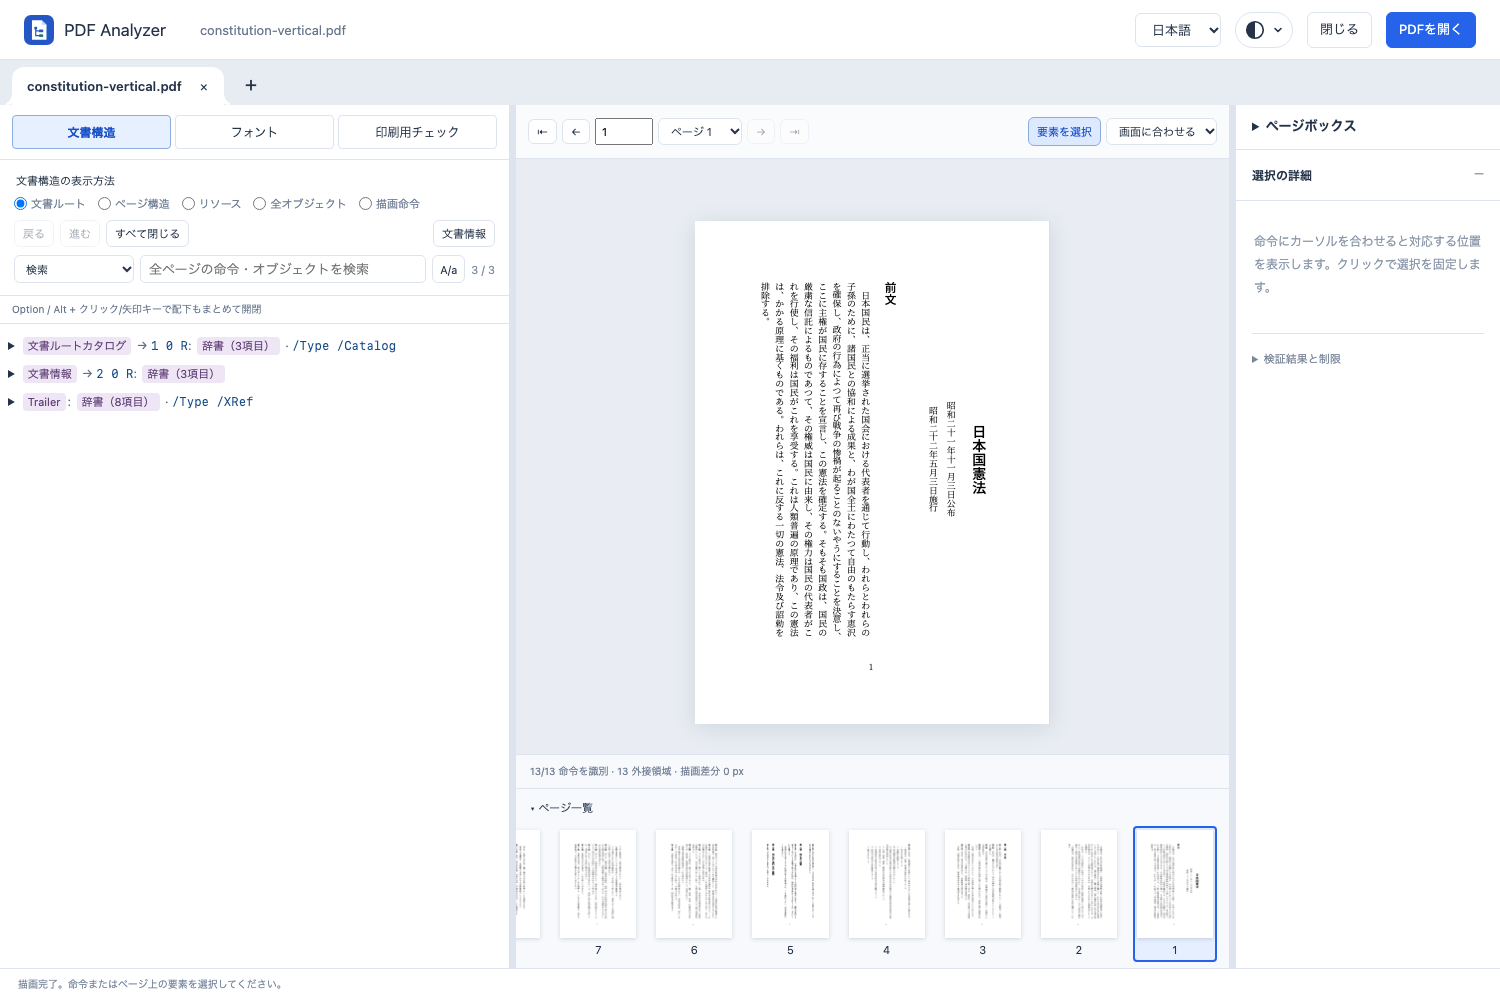Expand the 文書ルートカタログ tree node

pos(11,346)
